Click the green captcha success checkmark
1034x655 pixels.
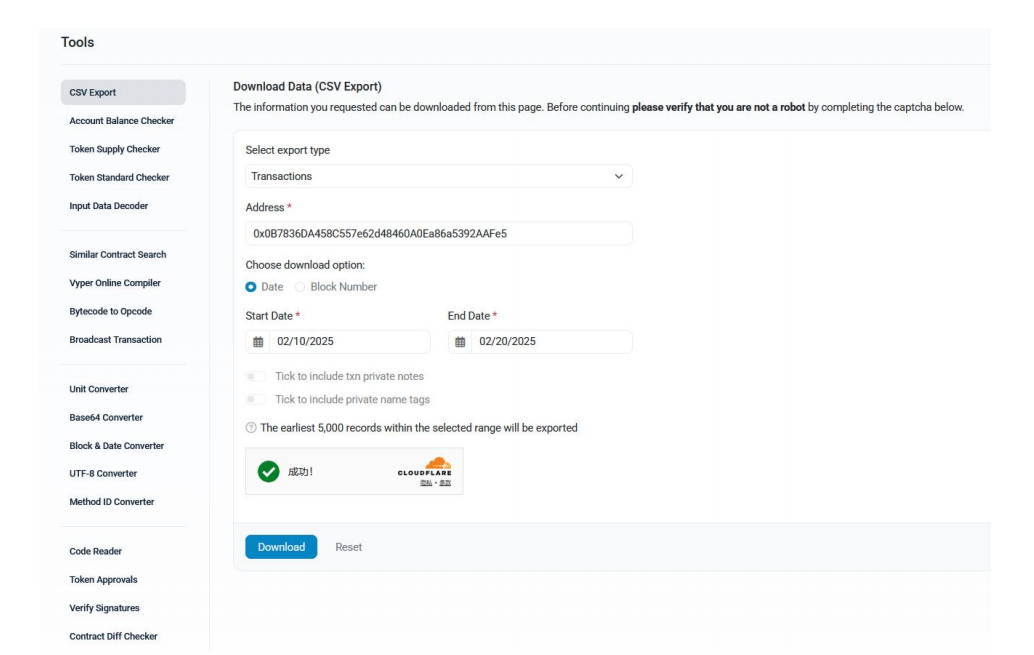coord(267,471)
